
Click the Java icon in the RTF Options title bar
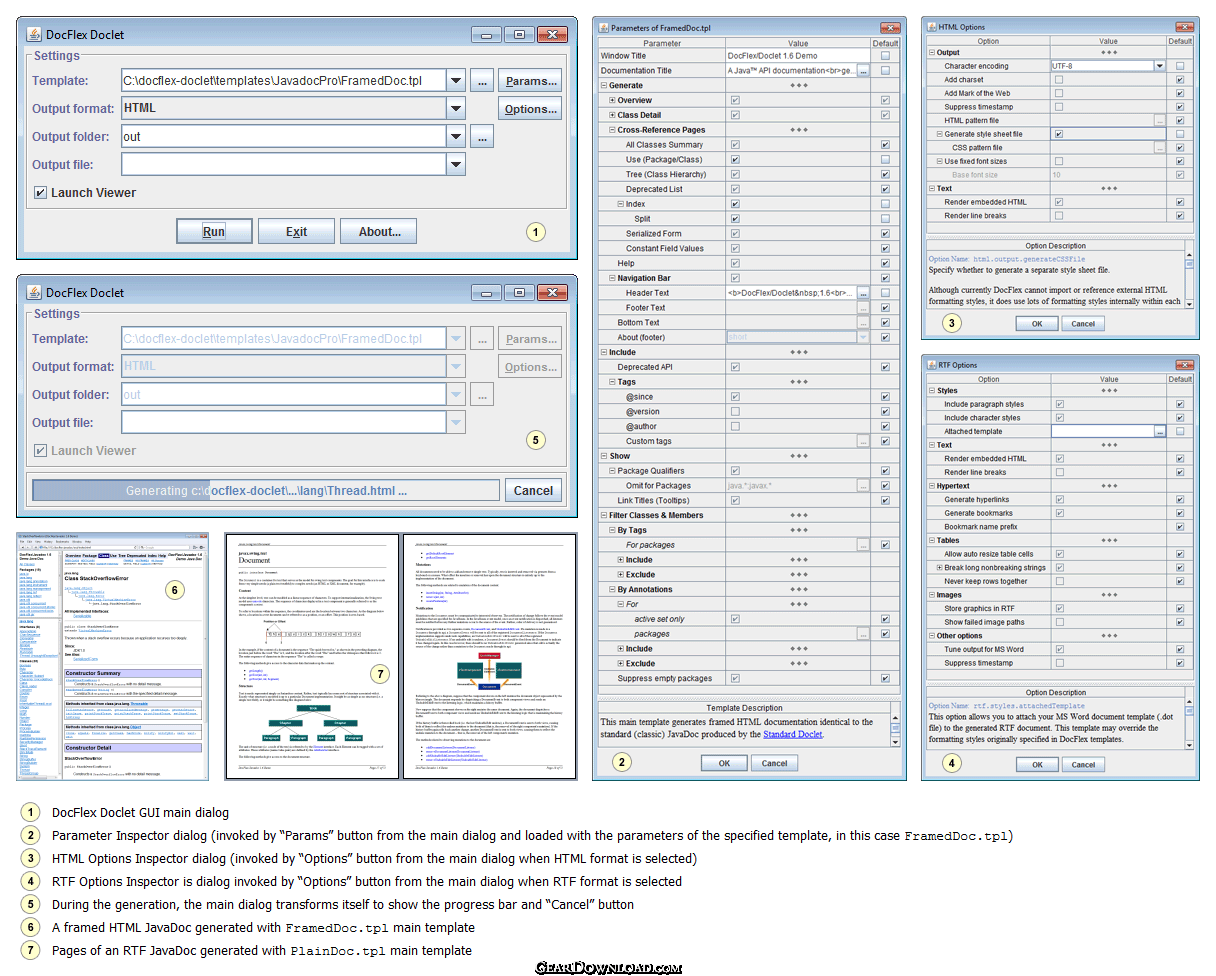(931, 365)
